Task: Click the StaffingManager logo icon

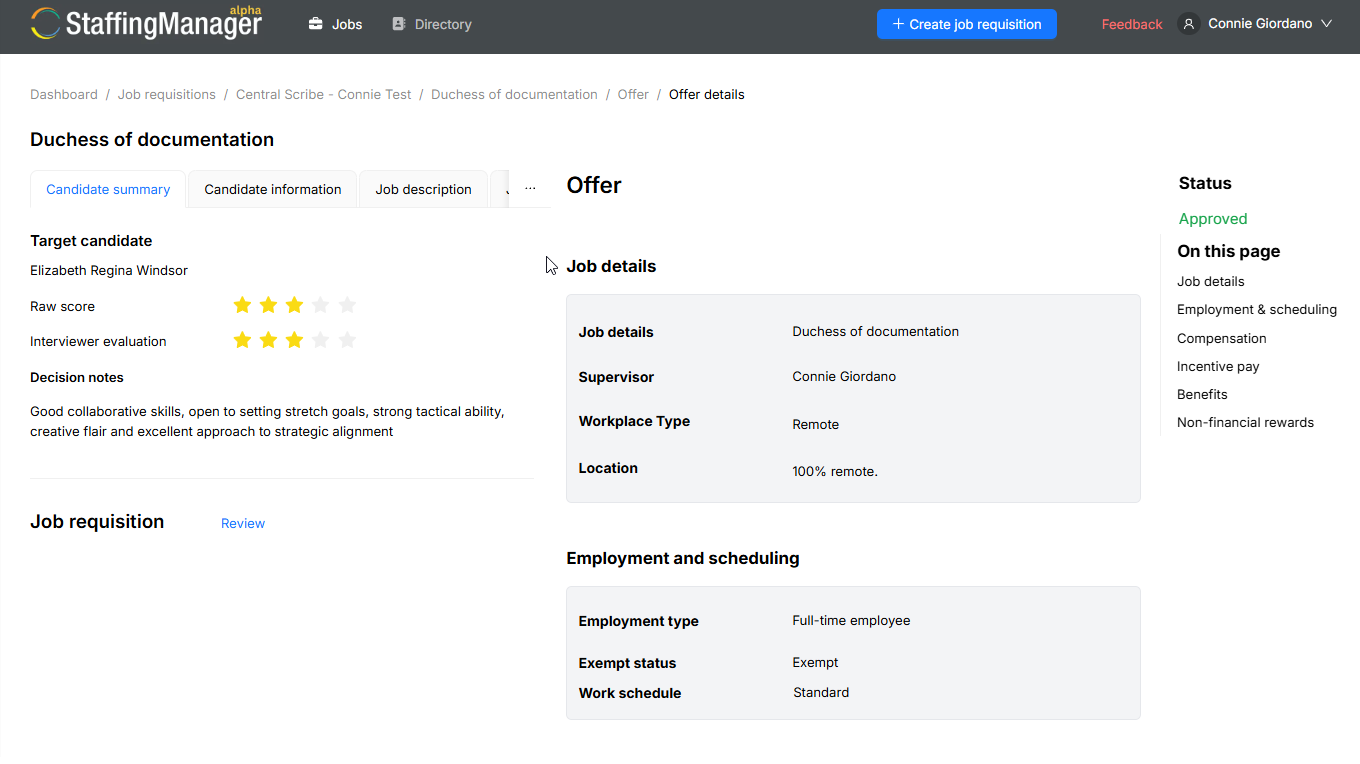Action: click(45, 23)
